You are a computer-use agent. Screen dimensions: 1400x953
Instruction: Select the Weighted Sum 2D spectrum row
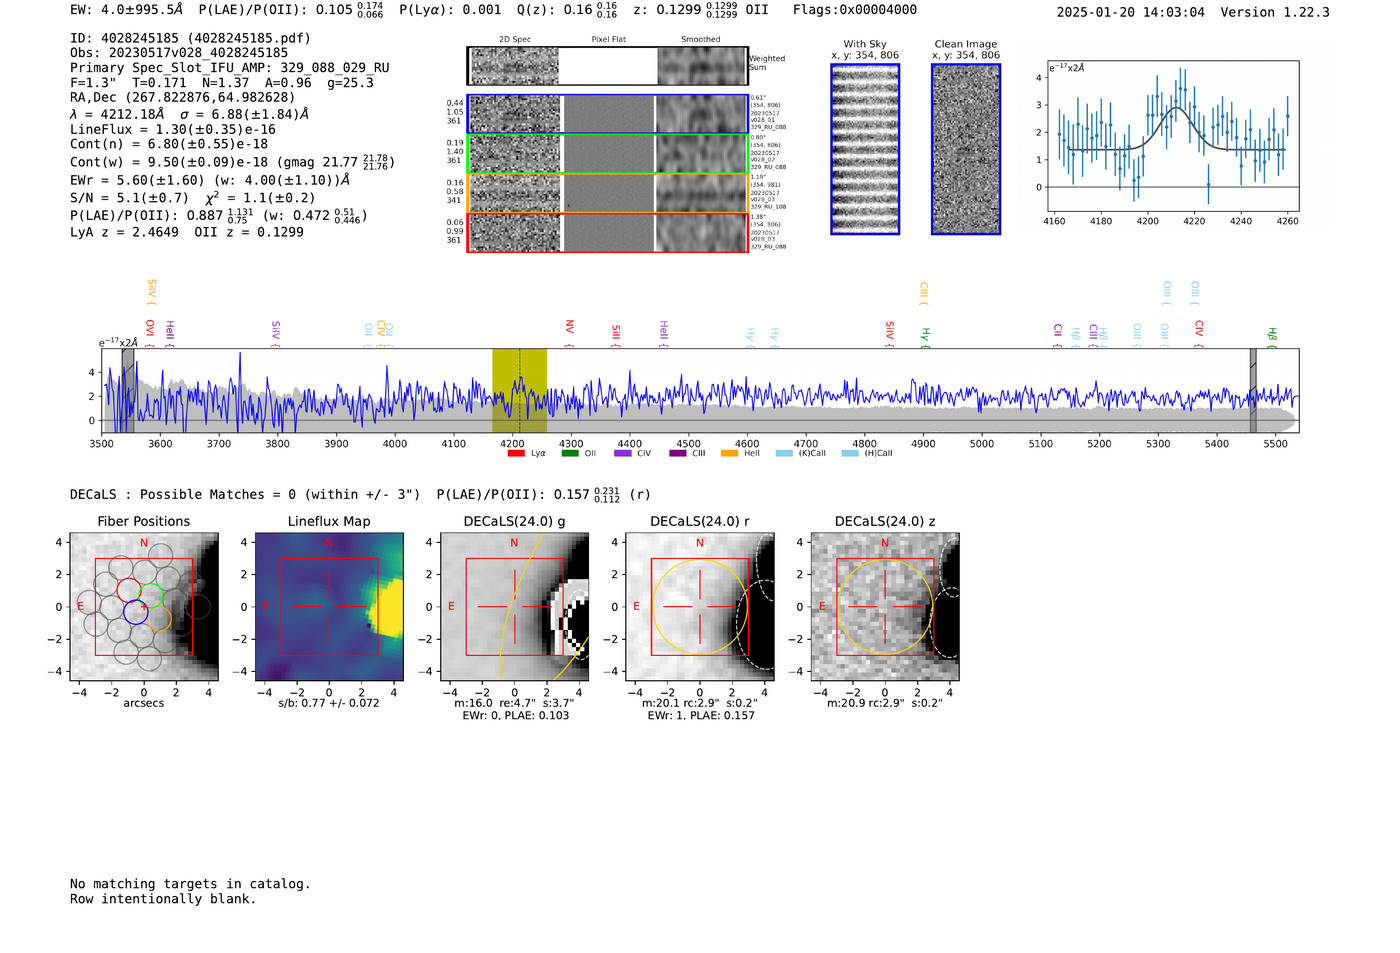click(x=608, y=66)
